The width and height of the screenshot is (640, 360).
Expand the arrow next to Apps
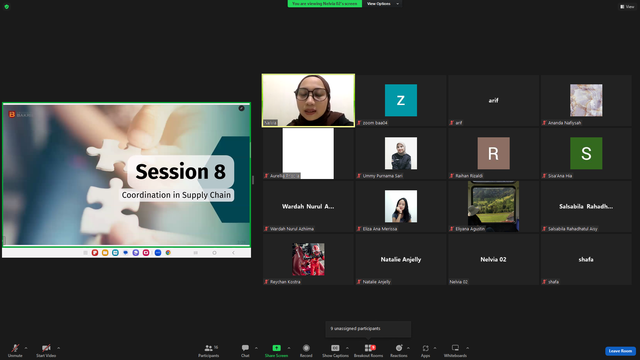[x=435, y=348]
